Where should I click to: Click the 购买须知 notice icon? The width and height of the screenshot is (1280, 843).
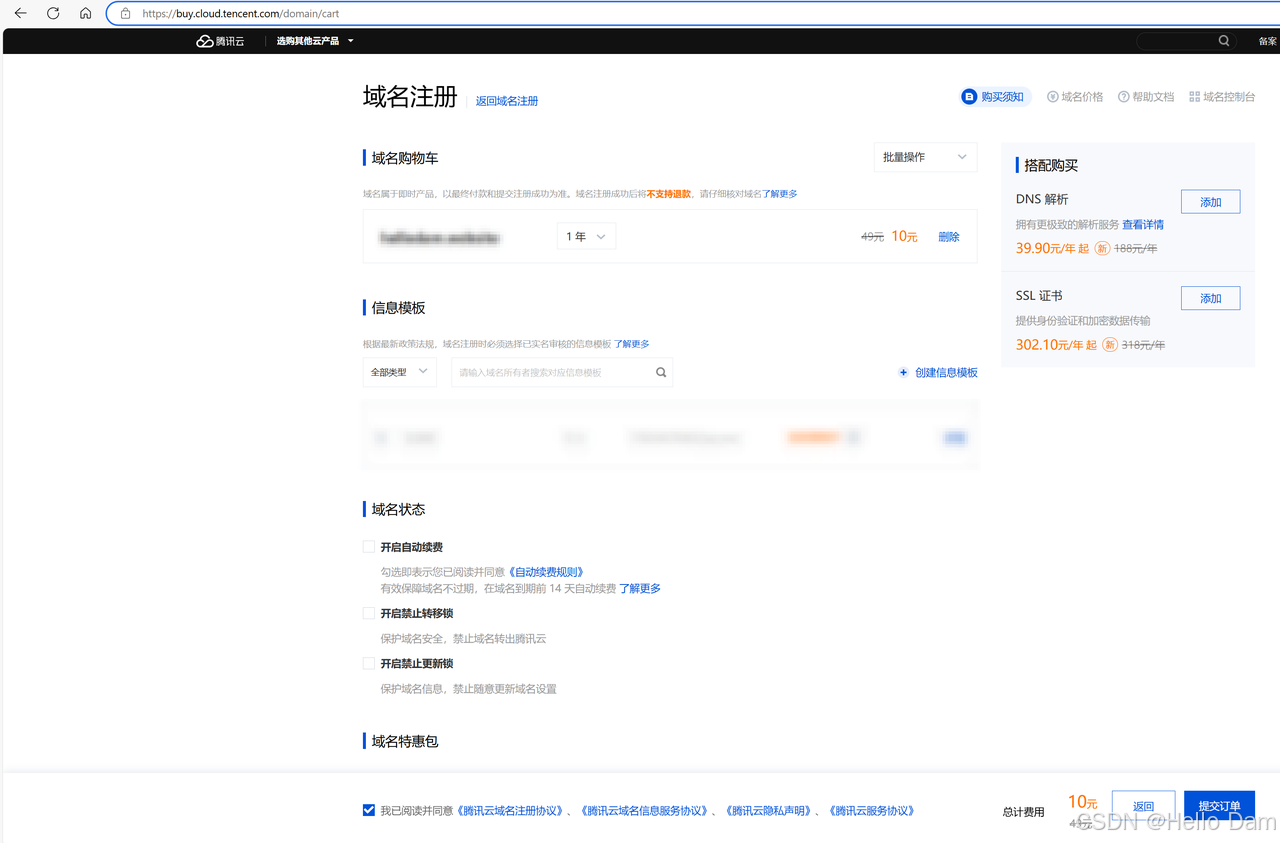pos(969,96)
